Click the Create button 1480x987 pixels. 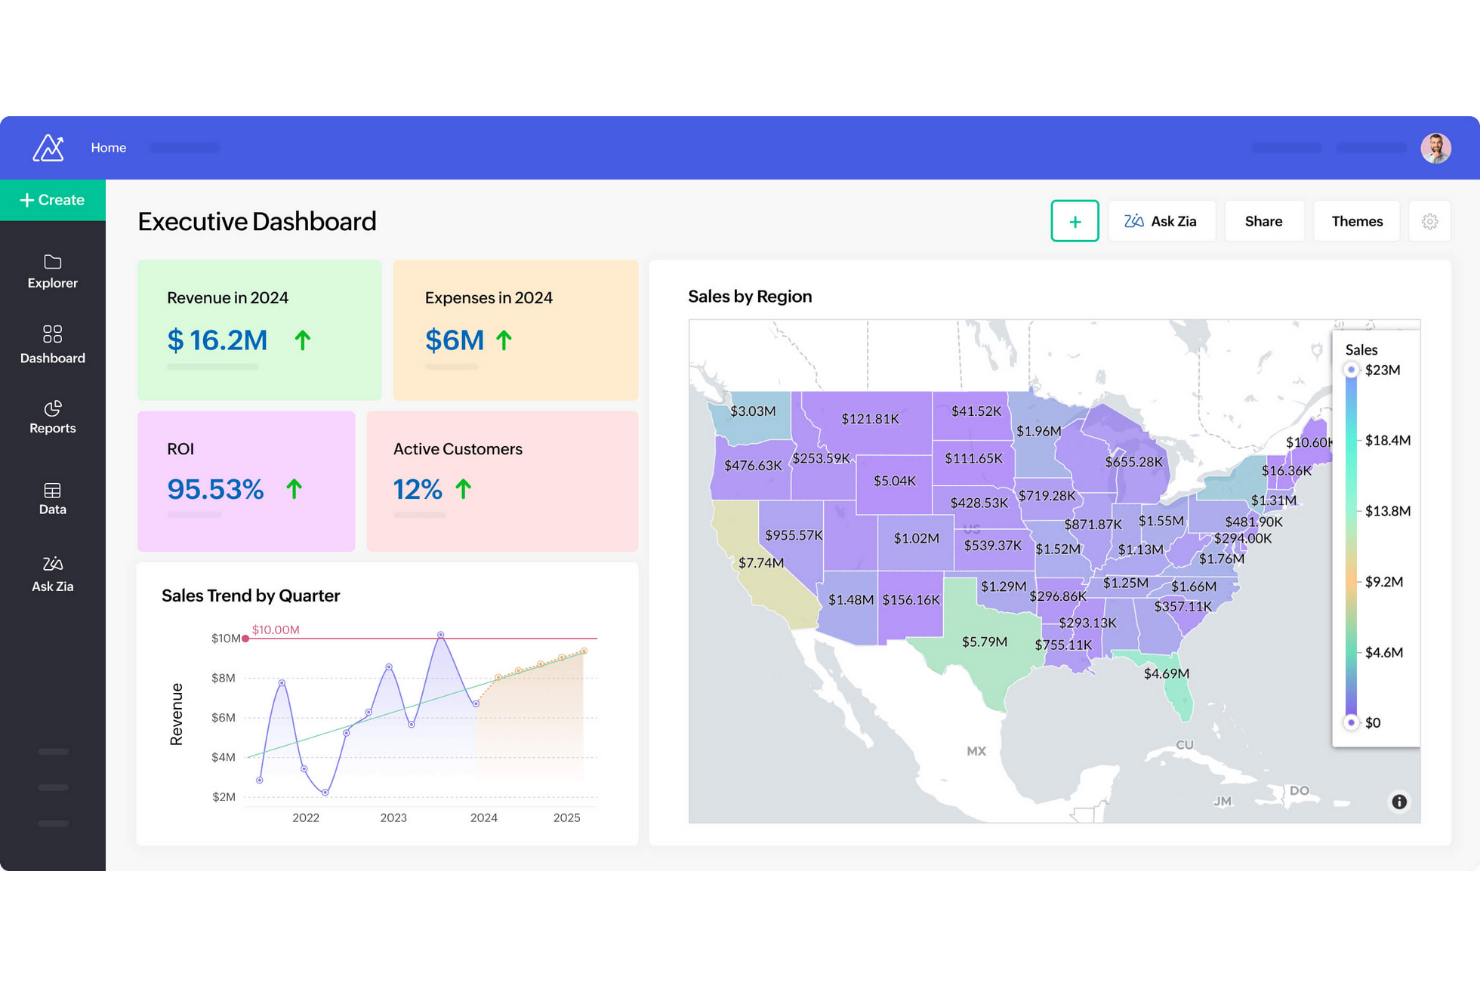click(53, 200)
